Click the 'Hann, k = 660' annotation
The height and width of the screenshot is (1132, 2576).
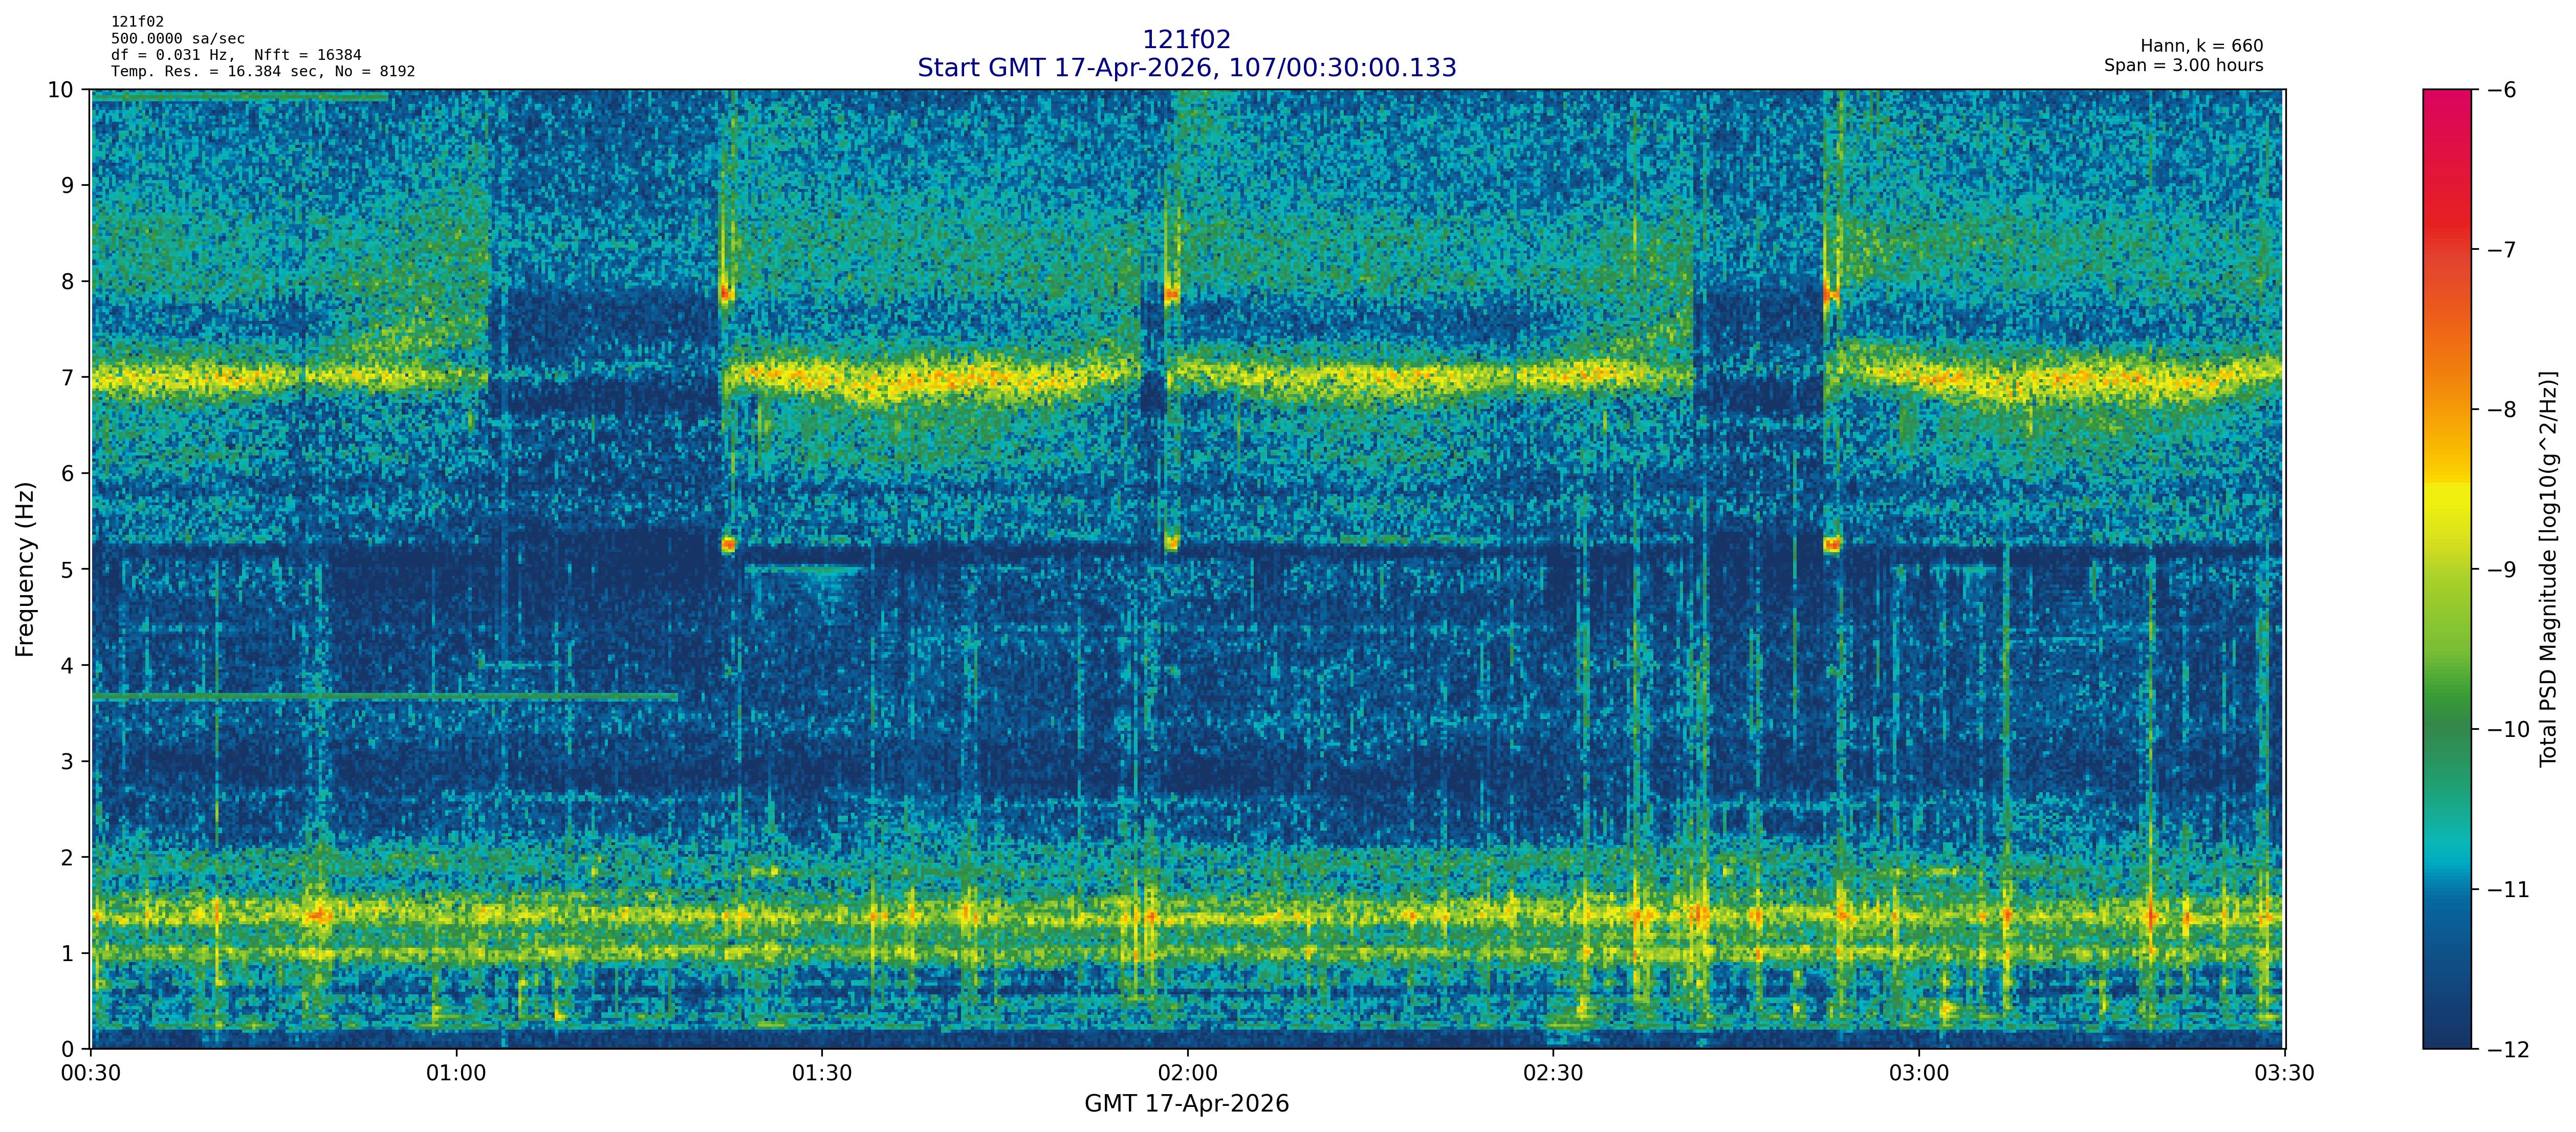(x=2201, y=46)
